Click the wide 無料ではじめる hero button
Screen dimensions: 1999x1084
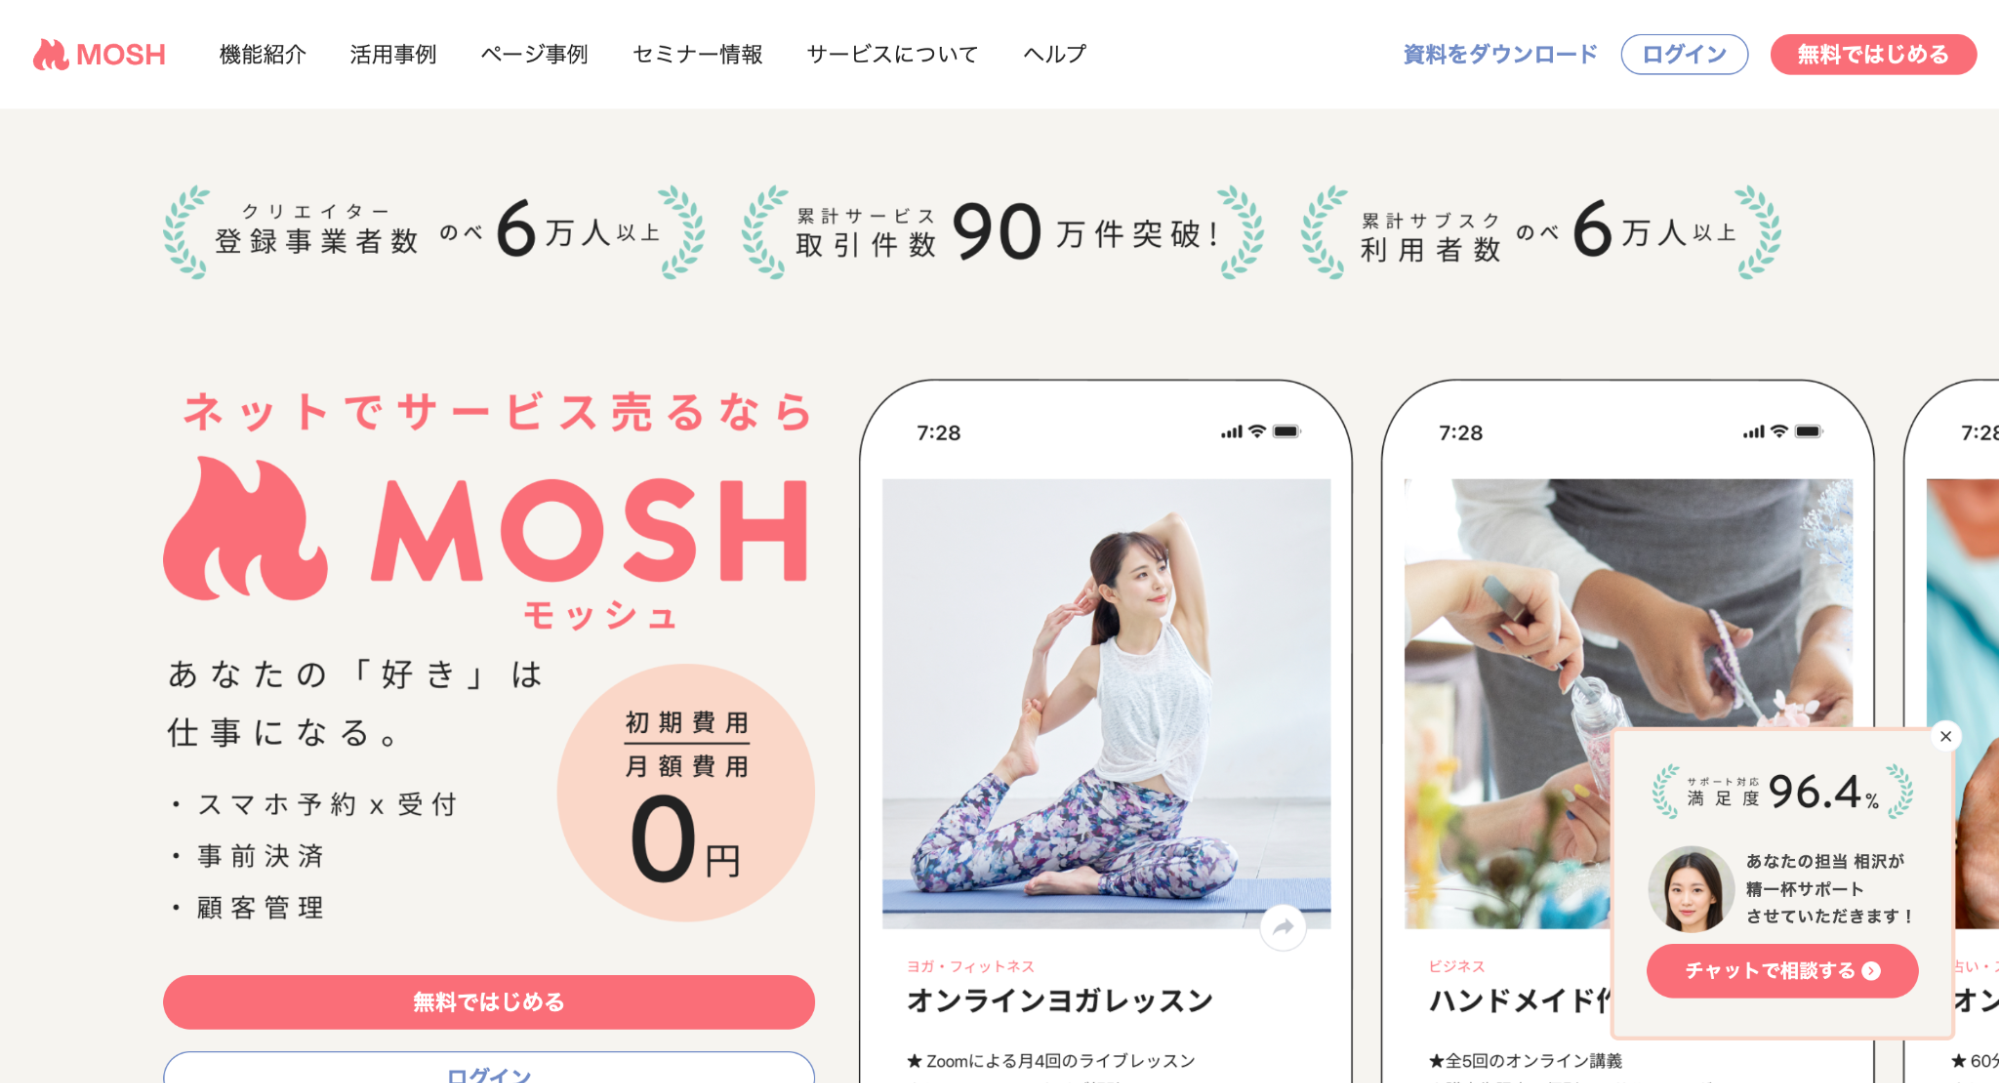click(489, 1002)
